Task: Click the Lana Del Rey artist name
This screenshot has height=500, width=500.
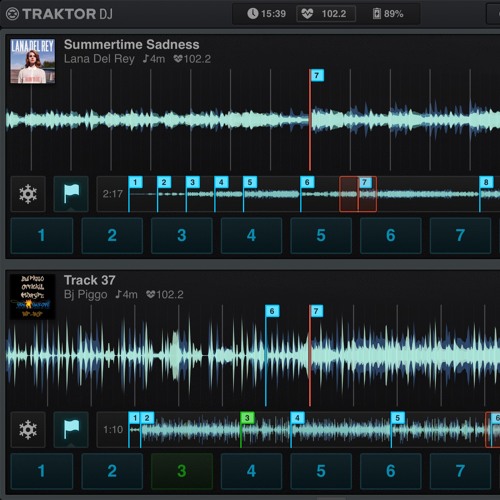Action: pos(99,59)
